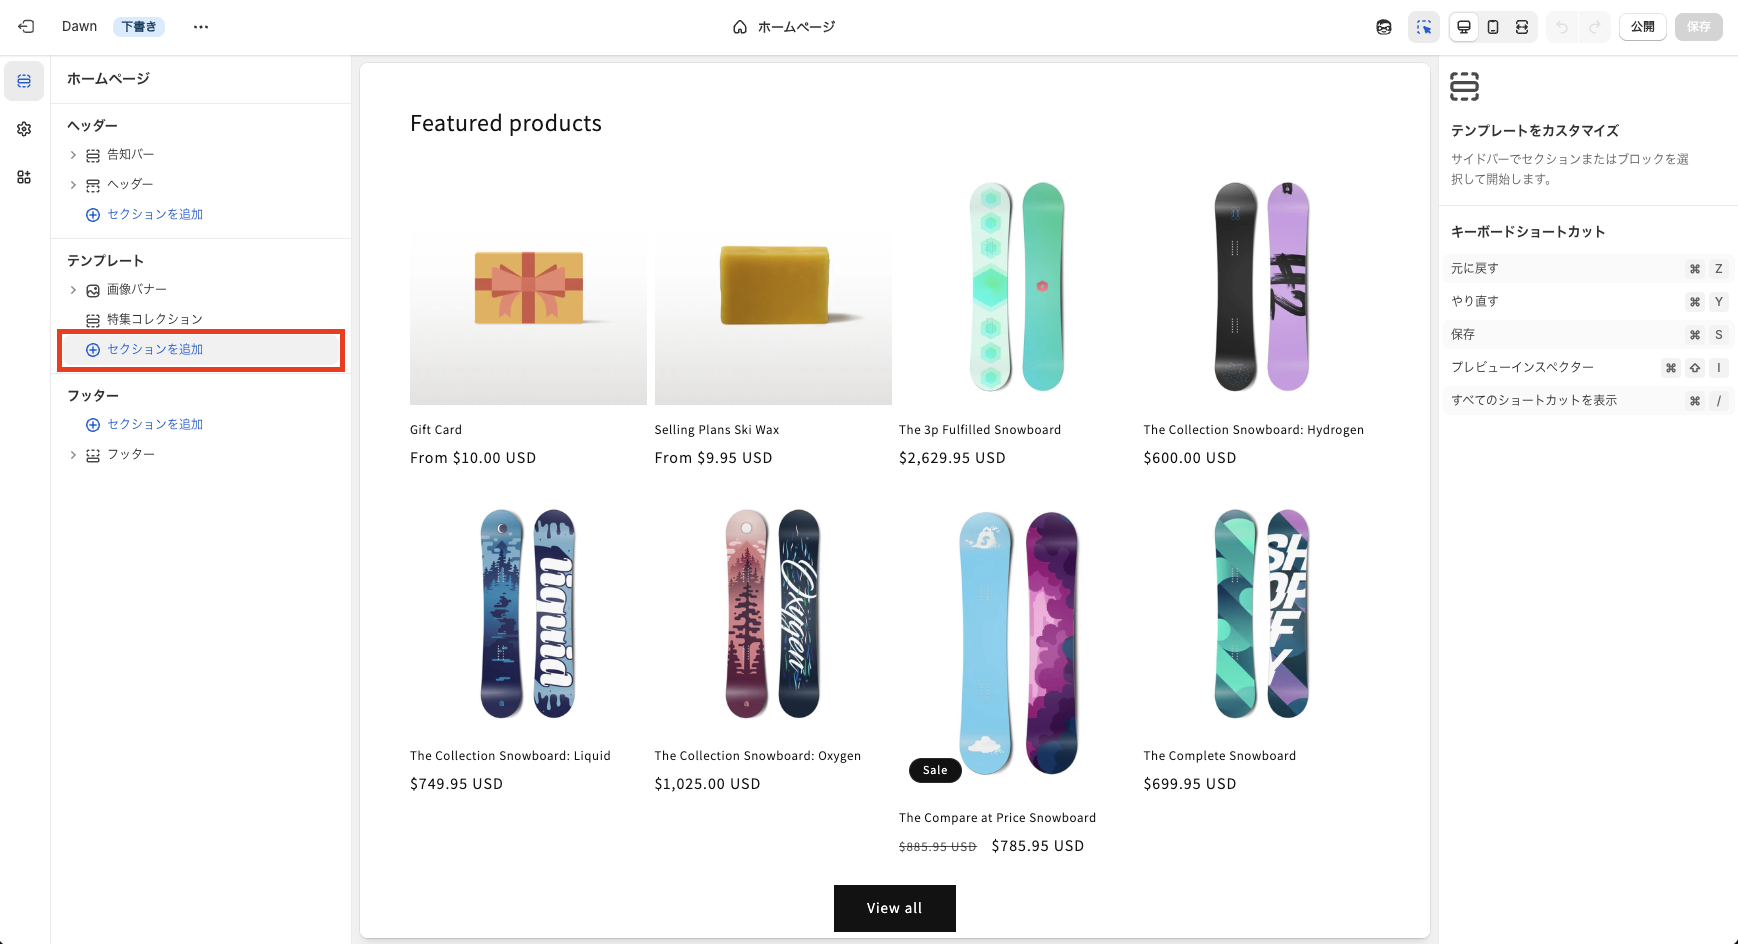Expand the 画像バナー section
The height and width of the screenshot is (944, 1738).
pos(73,290)
